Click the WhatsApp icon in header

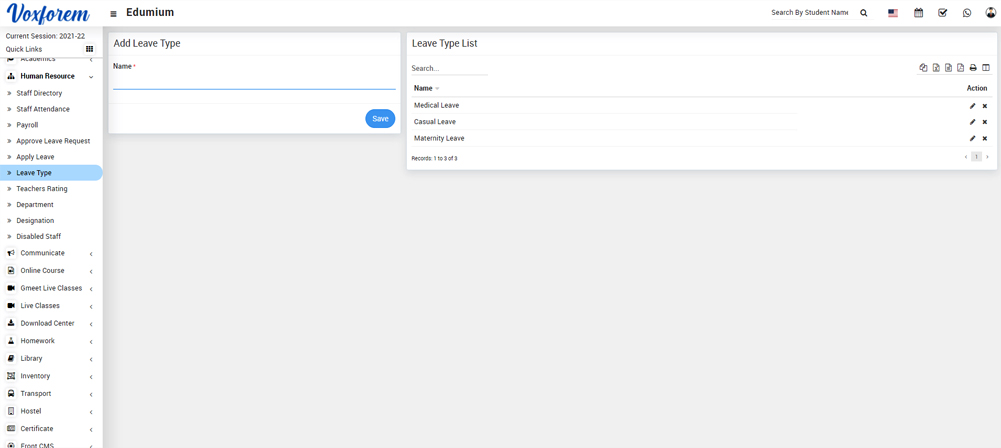(967, 13)
